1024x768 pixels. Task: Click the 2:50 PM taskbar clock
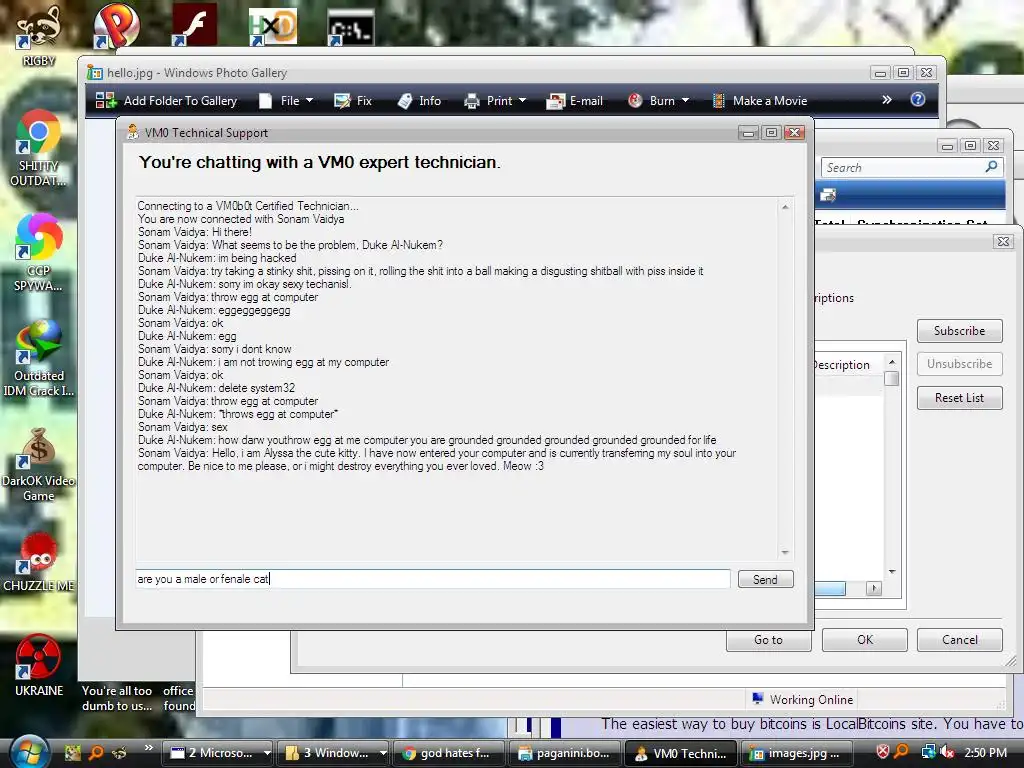pos(985,752)
